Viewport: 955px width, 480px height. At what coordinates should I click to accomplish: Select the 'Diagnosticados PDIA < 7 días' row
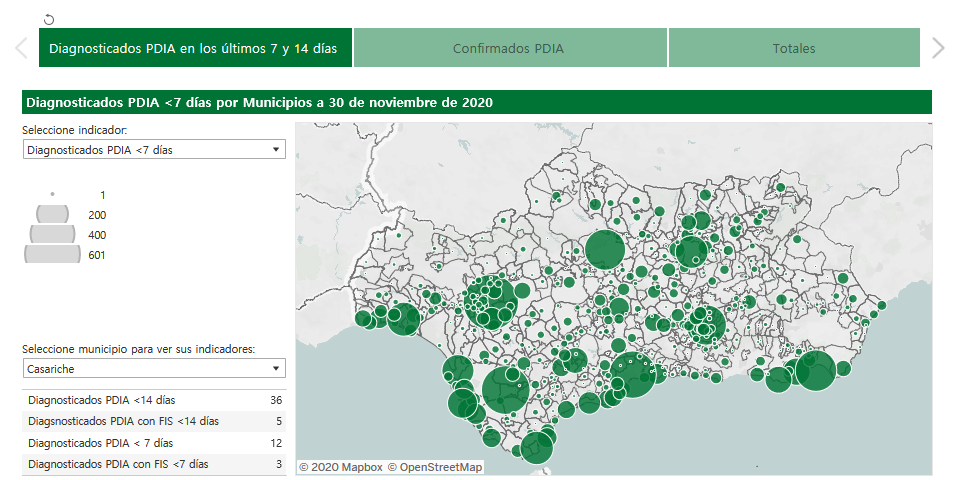[x=153, y=442]
